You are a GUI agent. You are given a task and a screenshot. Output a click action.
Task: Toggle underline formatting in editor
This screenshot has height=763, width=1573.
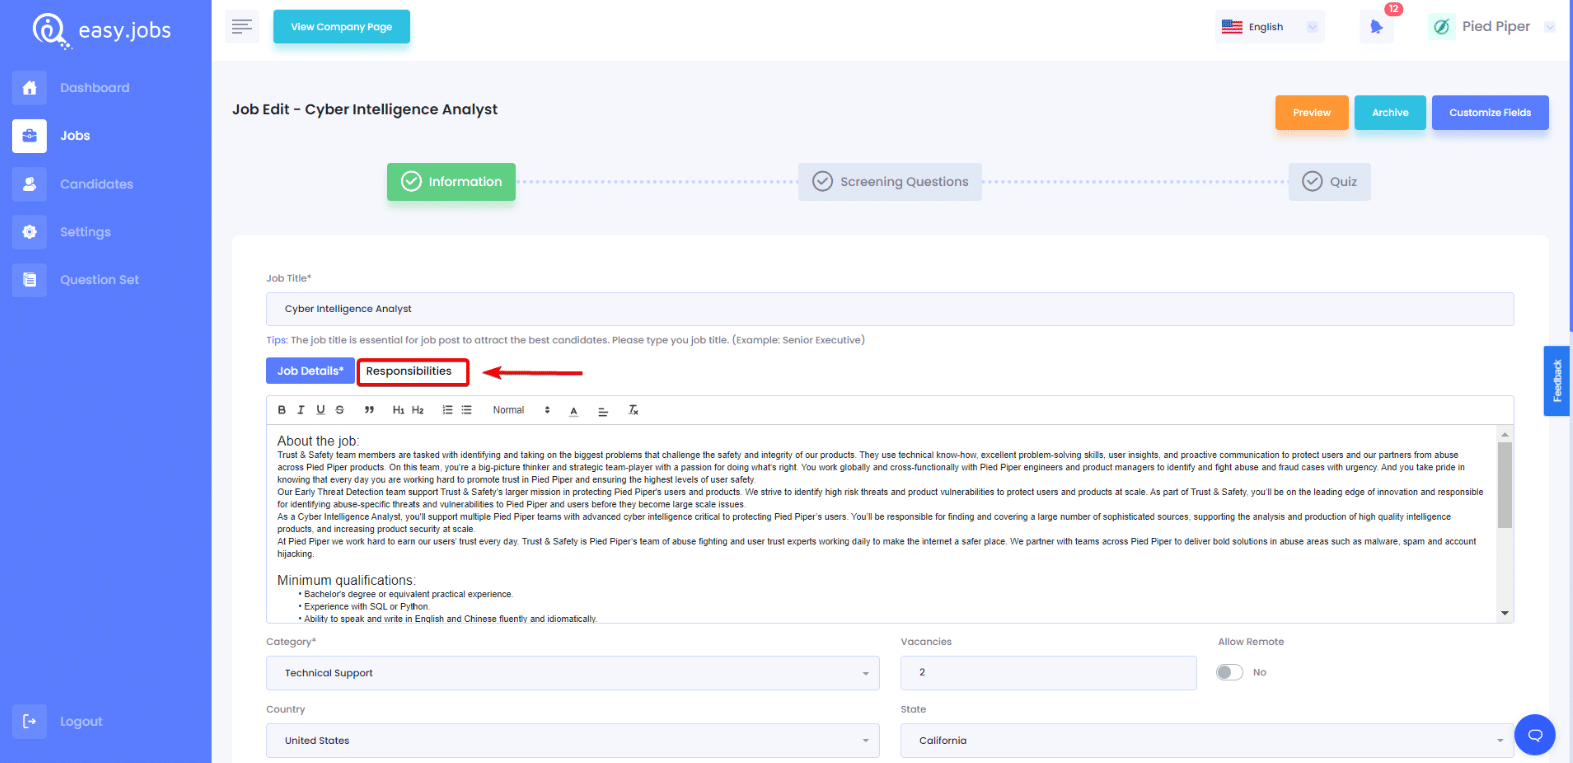coord(320,410)
